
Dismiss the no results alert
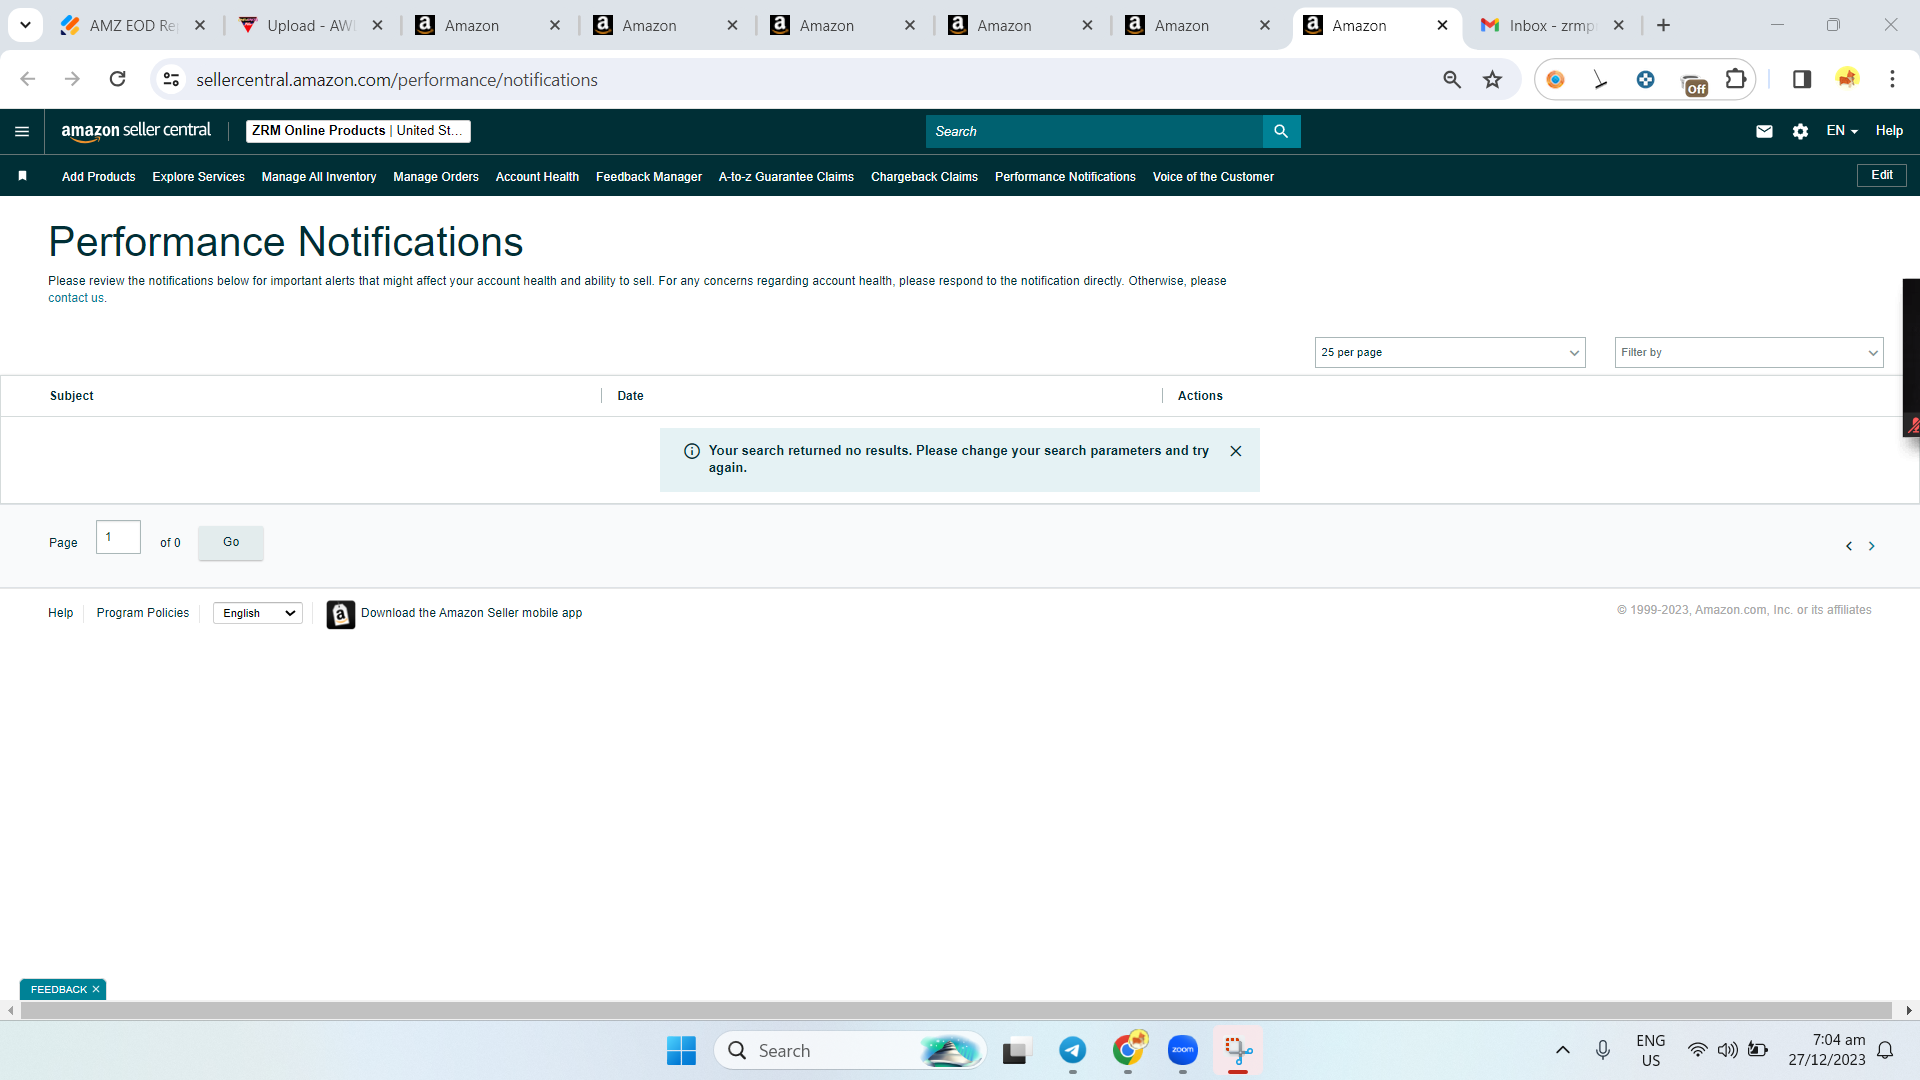click(1236, 451)
